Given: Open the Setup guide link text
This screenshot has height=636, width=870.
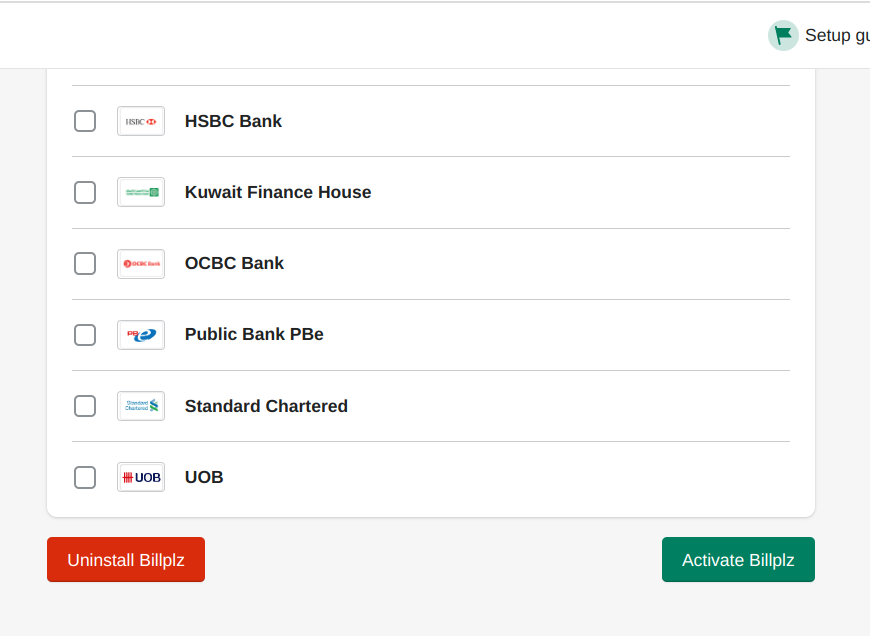Looking at the screenshot, I should [837, 36].
